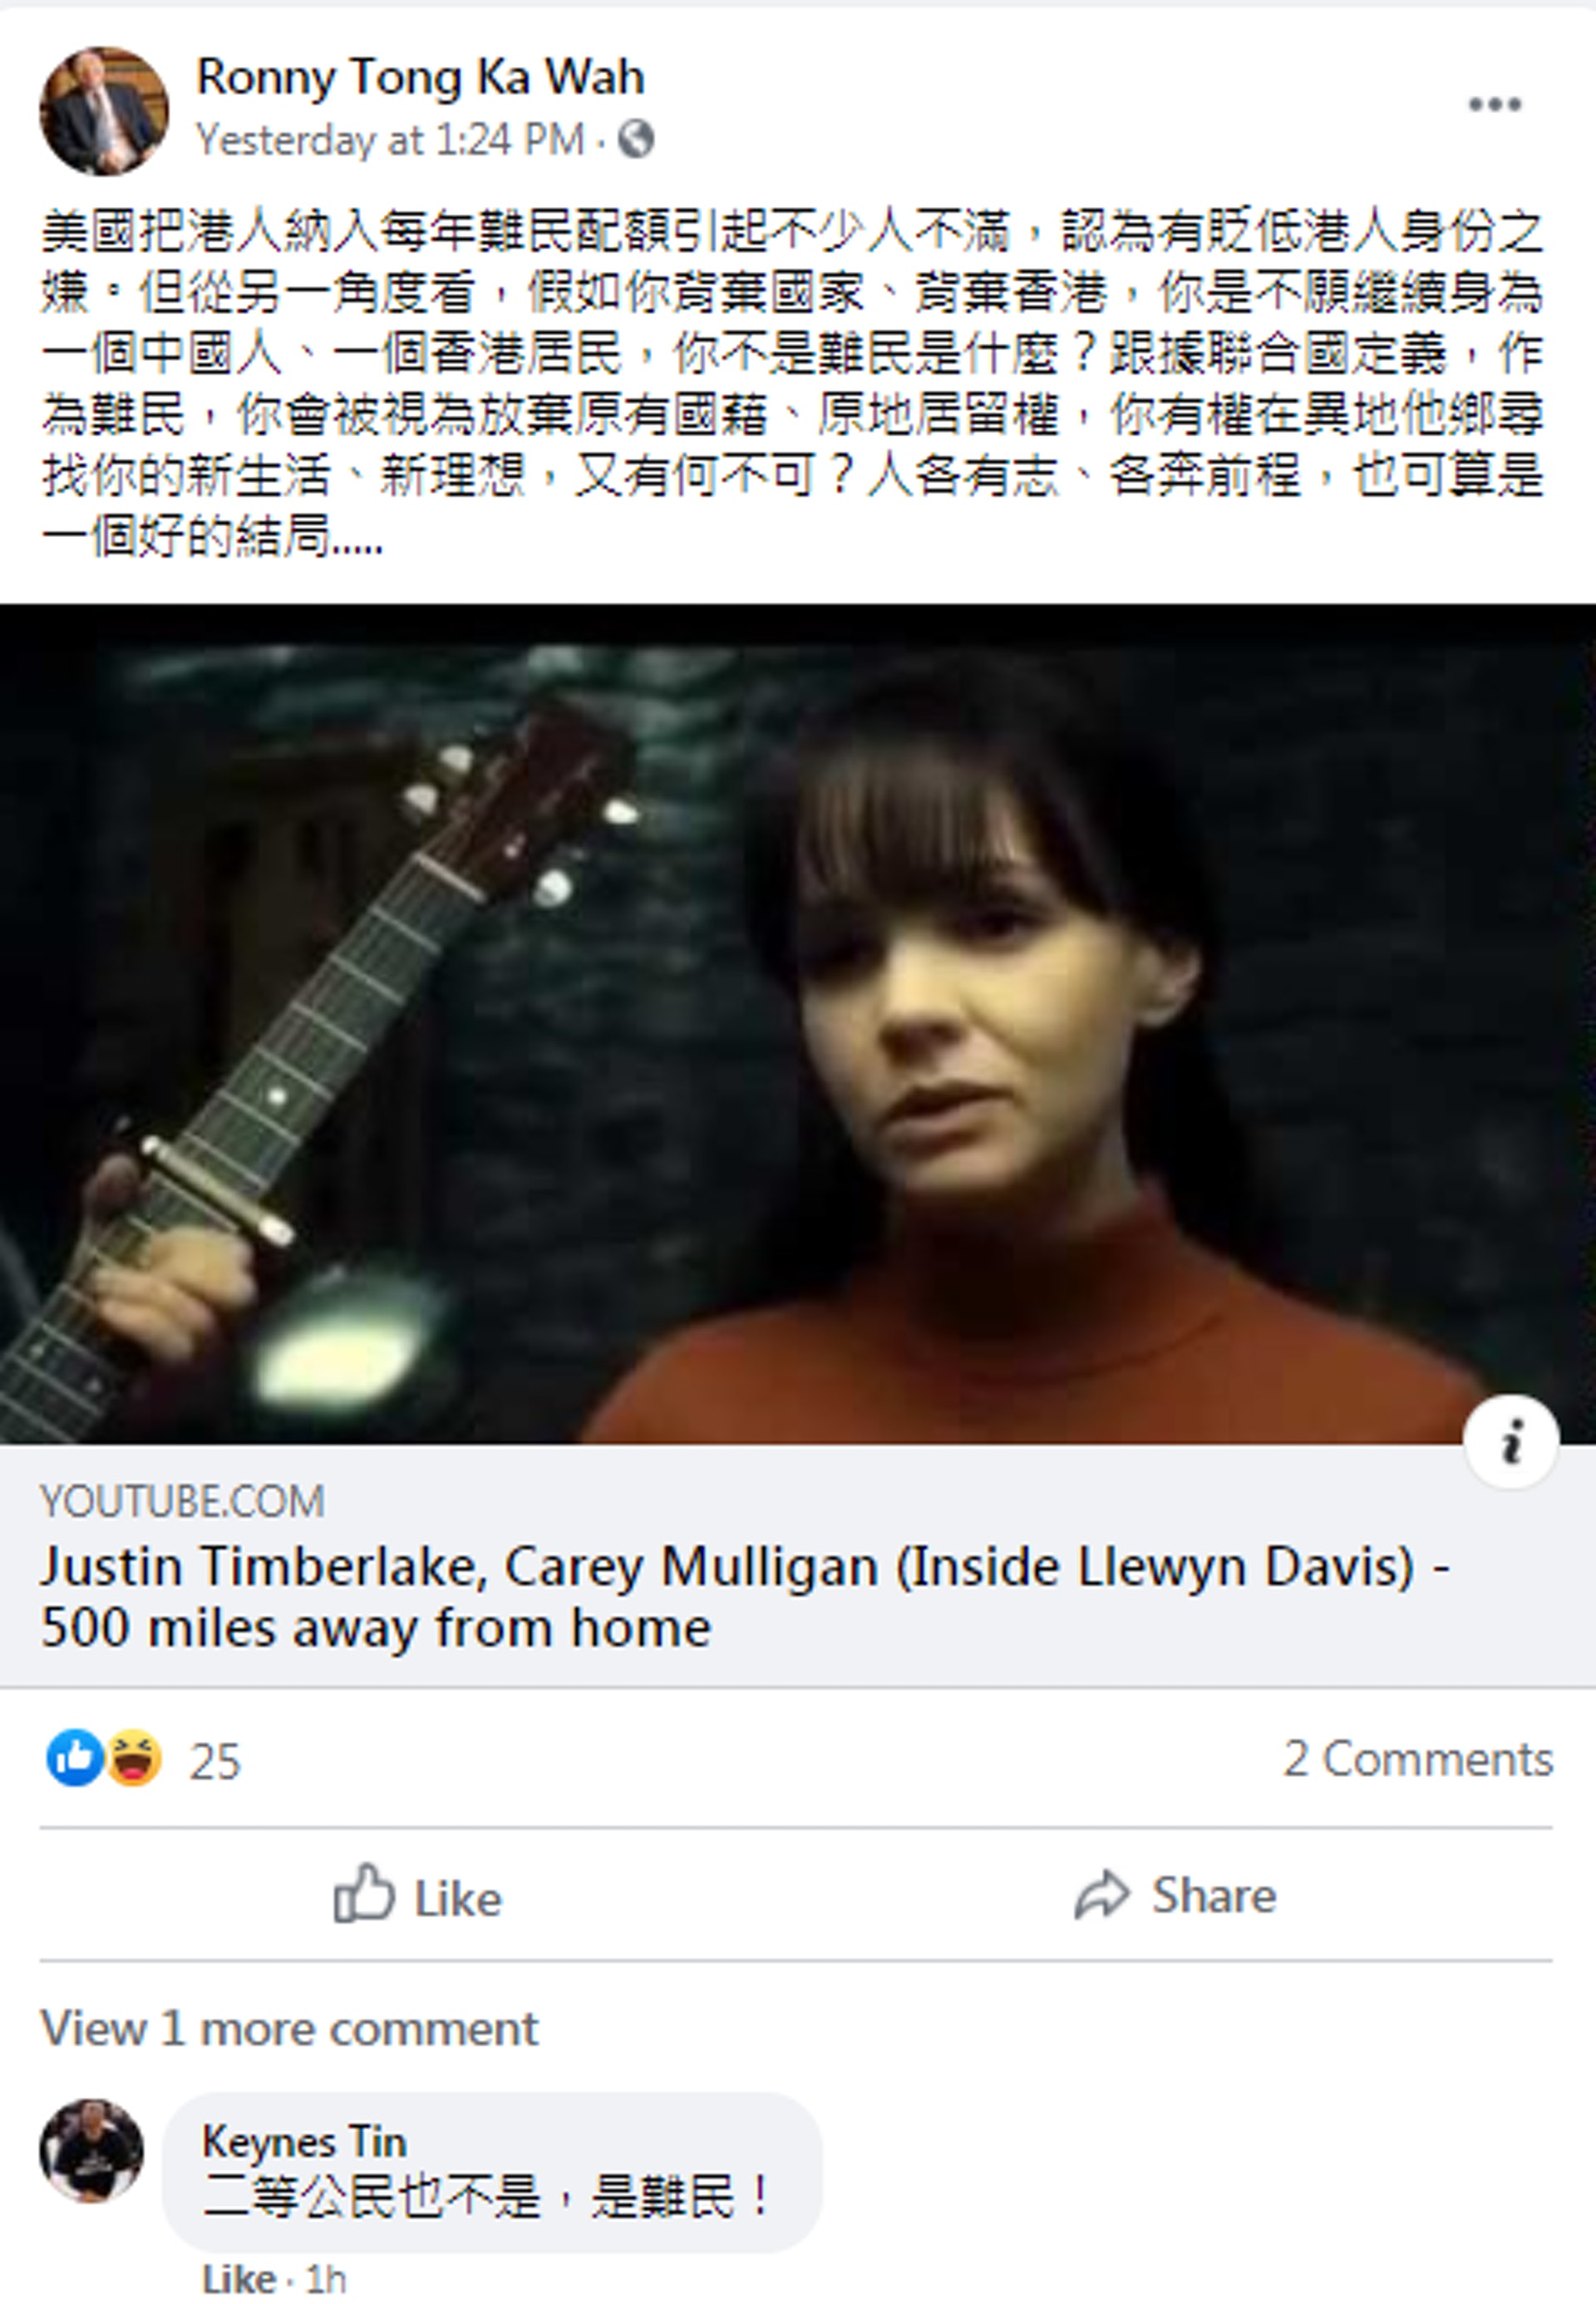The image size is (1596, 2304).
Task: Click the blue thumbs-up reaction icon
Action: tap(75, 1757)
